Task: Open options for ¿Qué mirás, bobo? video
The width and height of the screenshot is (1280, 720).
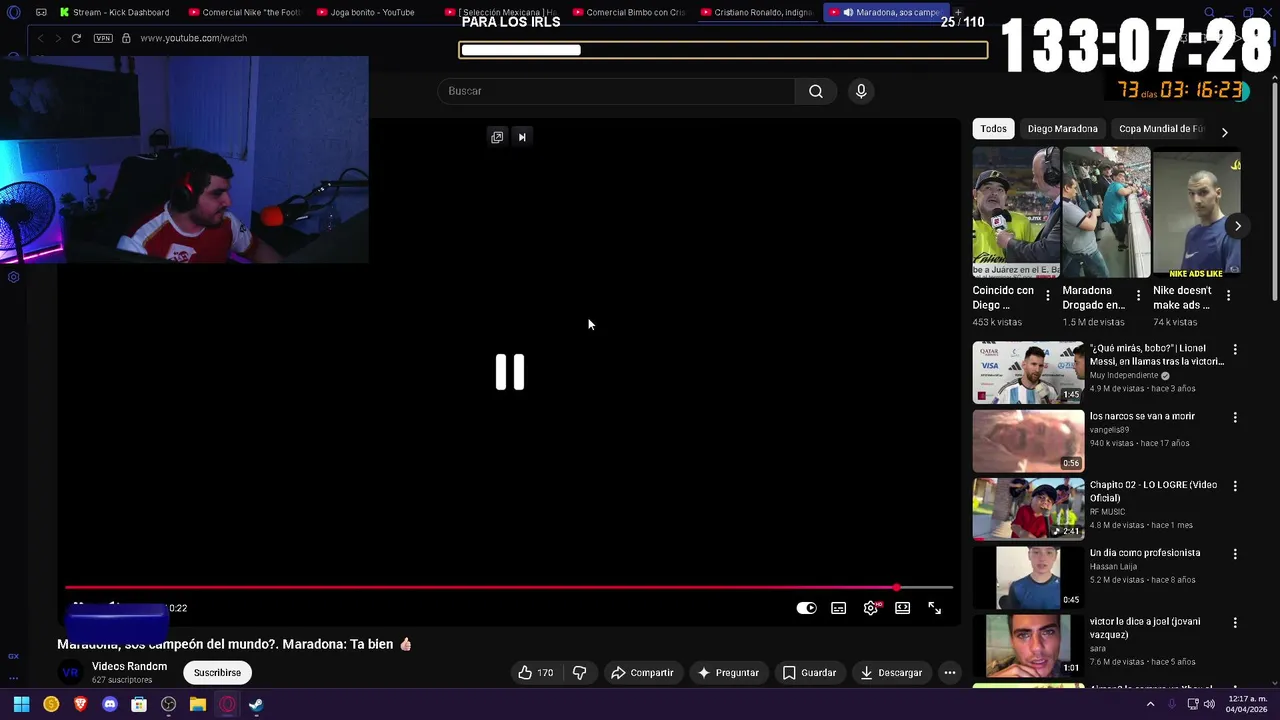Action: pos(1235,350)
